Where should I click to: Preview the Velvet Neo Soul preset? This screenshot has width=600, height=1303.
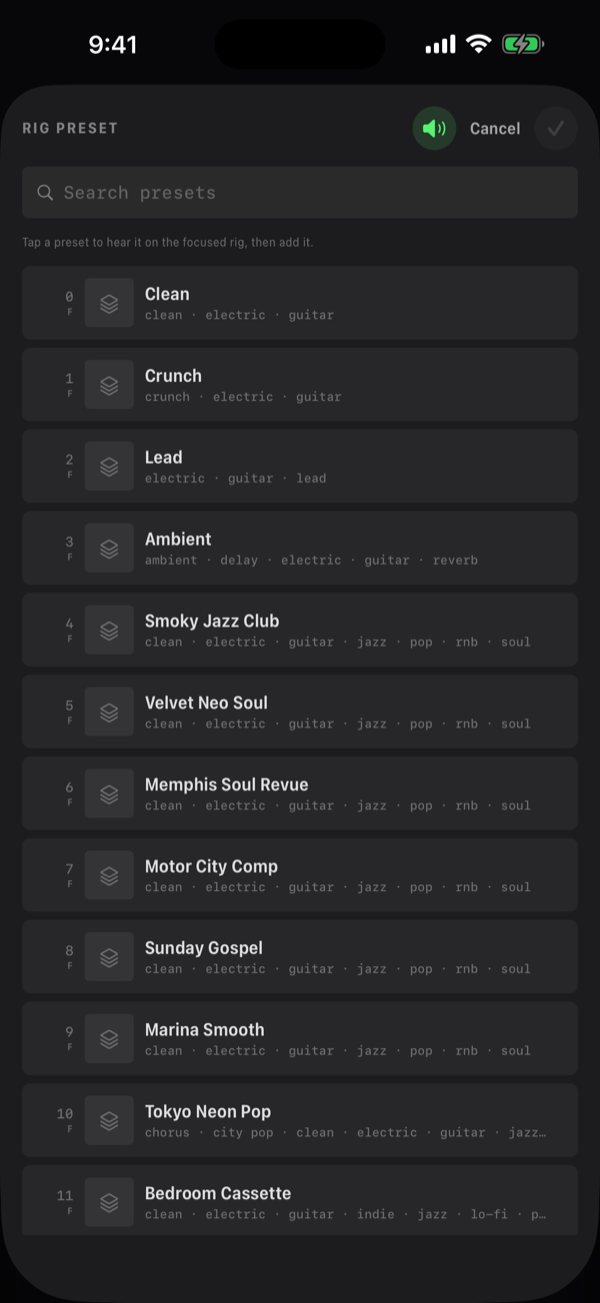(x=300, y=712)
